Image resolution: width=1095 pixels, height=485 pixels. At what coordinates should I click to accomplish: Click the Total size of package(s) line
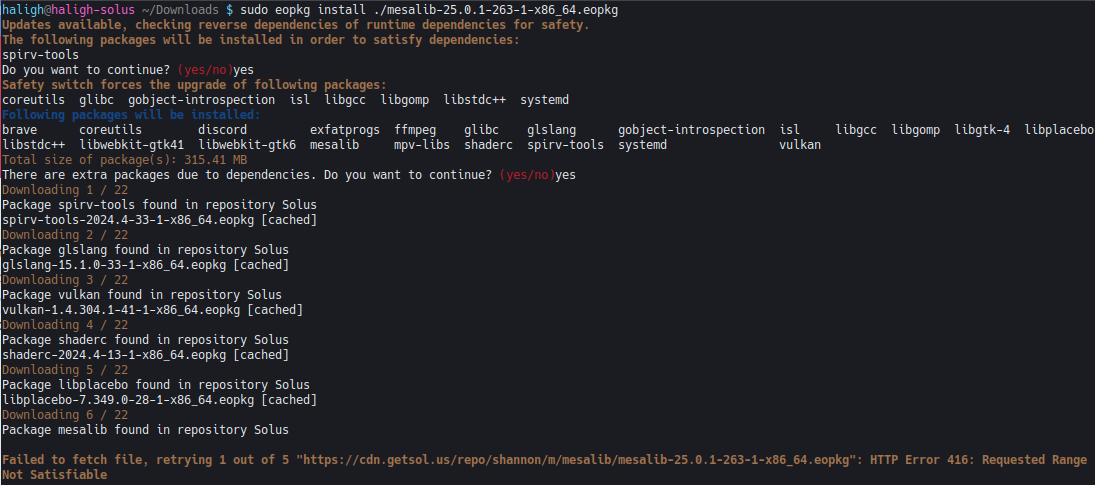[124, 160]
